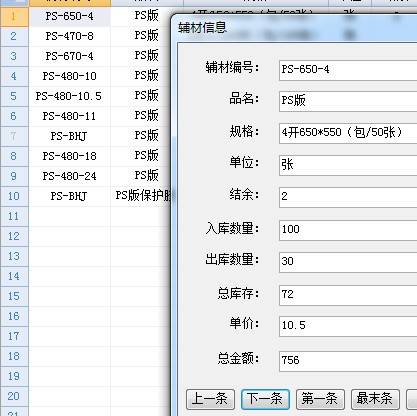Click the 规格 field with 4开650*550
Image resolution: width=417 pixels, height=416 pixels.
pyautogui.click(x=348, y=133)
